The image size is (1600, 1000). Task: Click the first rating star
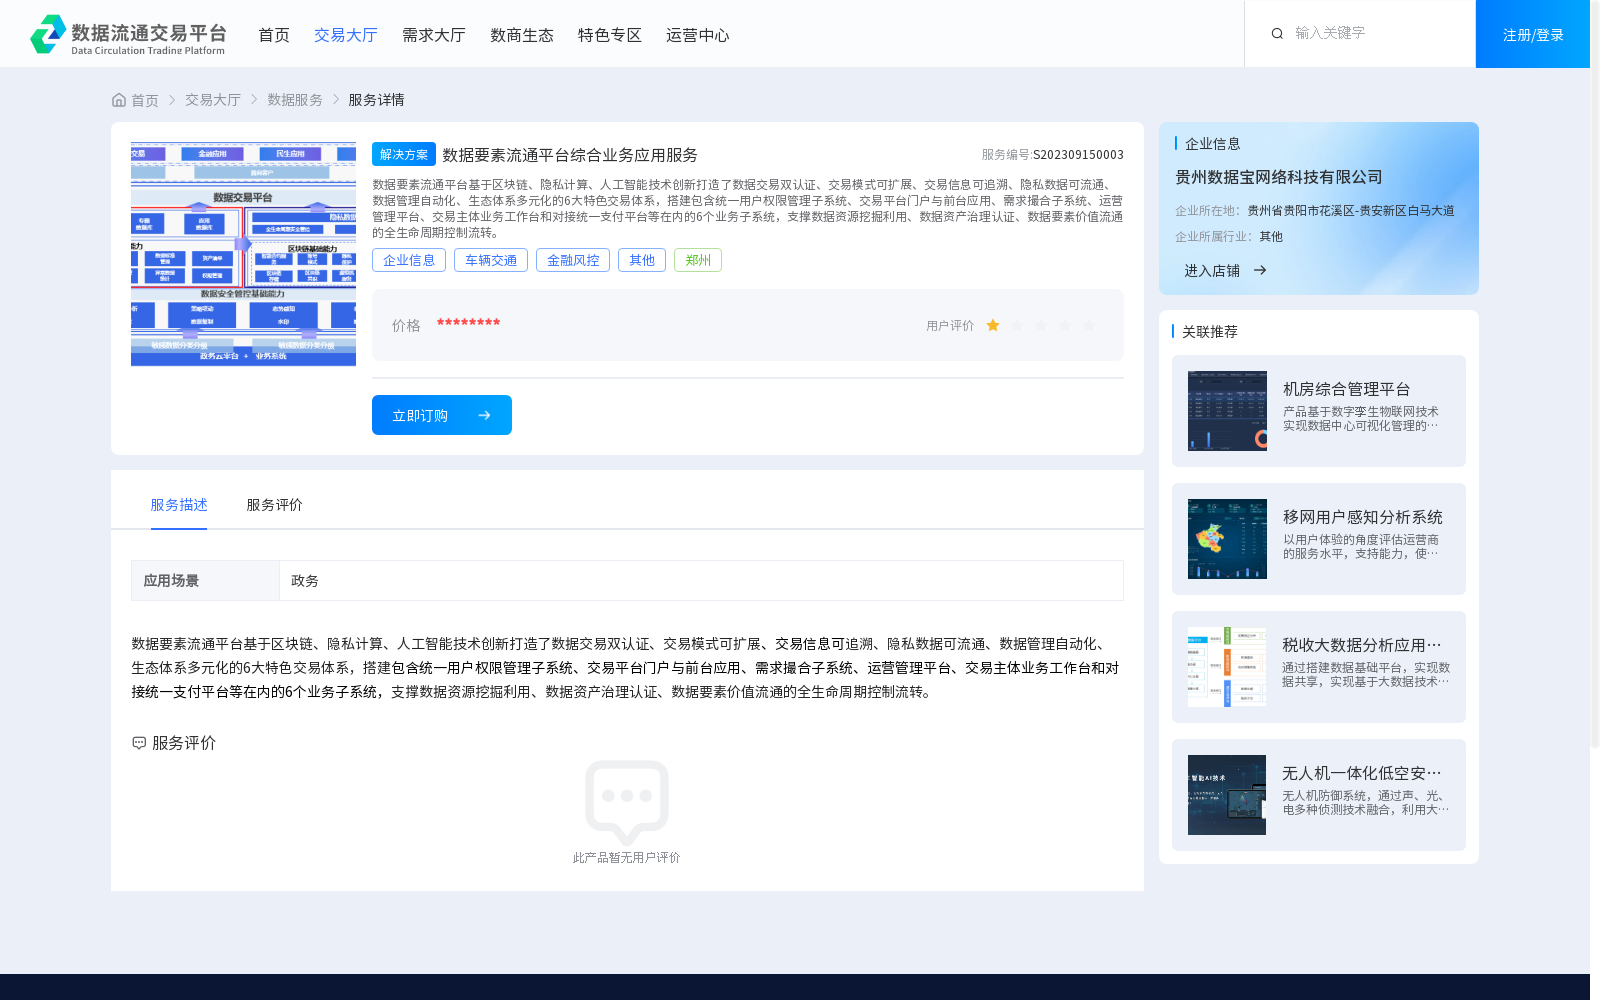[993, 325]
